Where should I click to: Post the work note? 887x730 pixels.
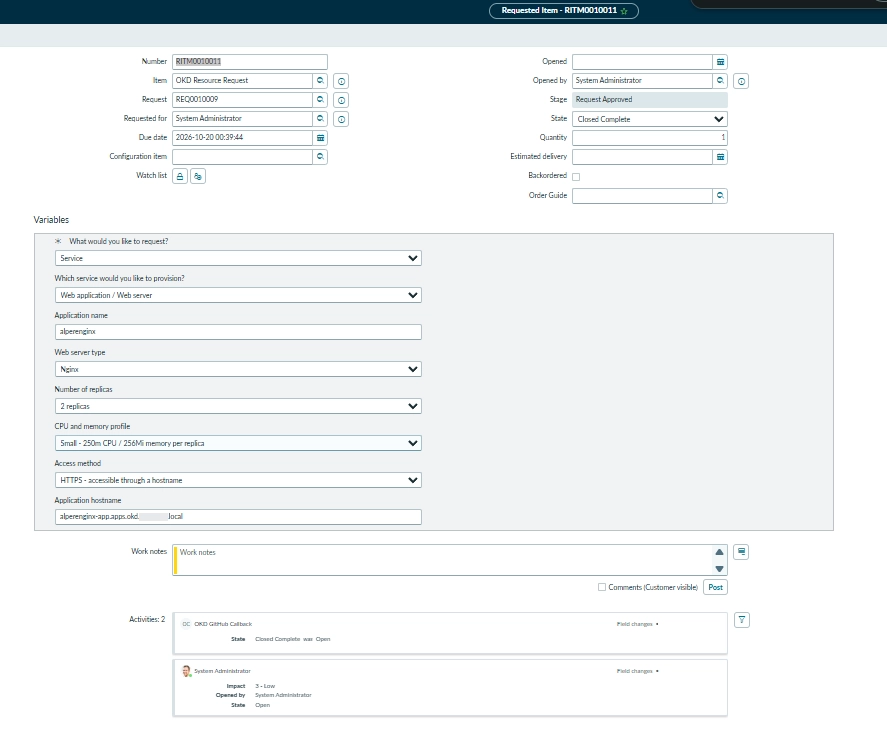coord(715,587)
